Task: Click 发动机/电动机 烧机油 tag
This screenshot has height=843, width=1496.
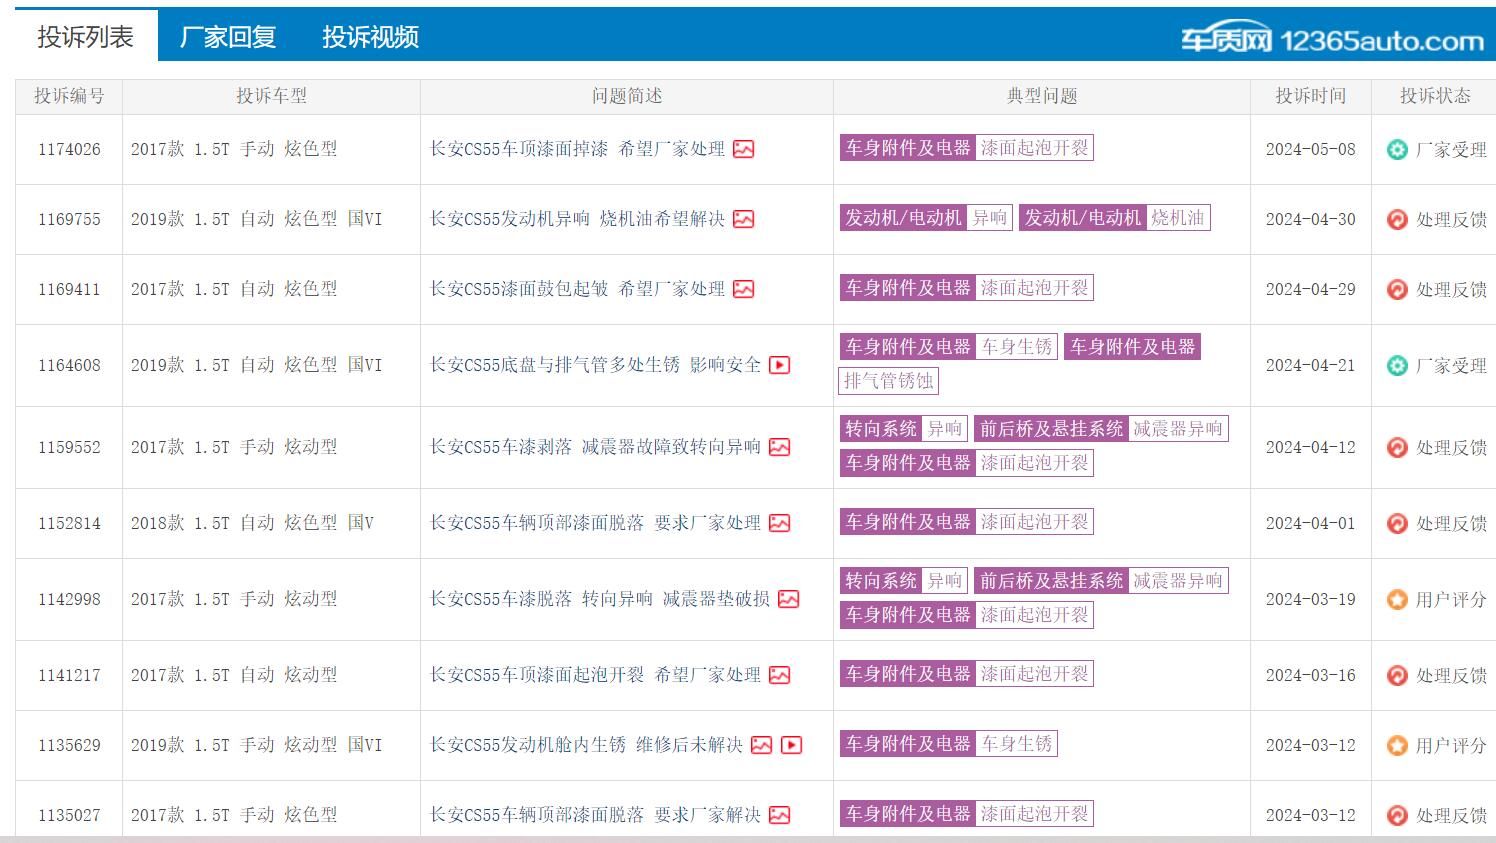Action: 1115,218
